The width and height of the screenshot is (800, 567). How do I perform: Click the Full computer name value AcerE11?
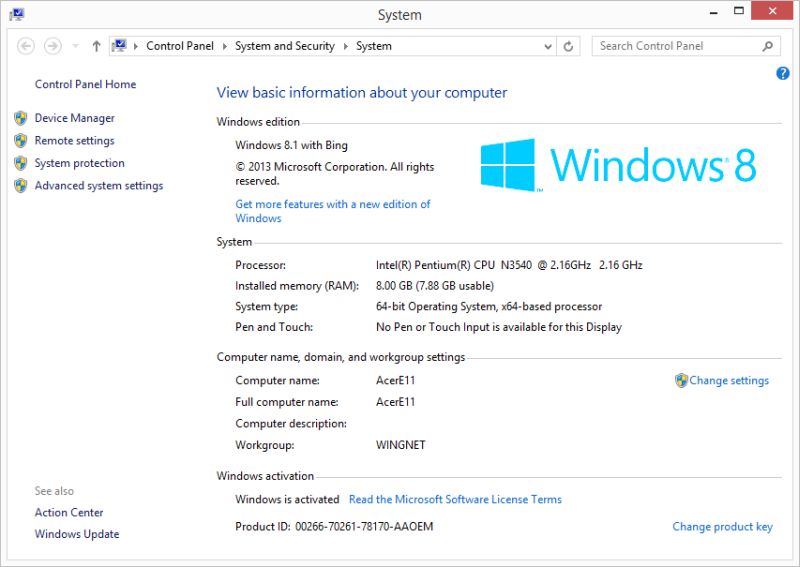(x=395, y=402)
